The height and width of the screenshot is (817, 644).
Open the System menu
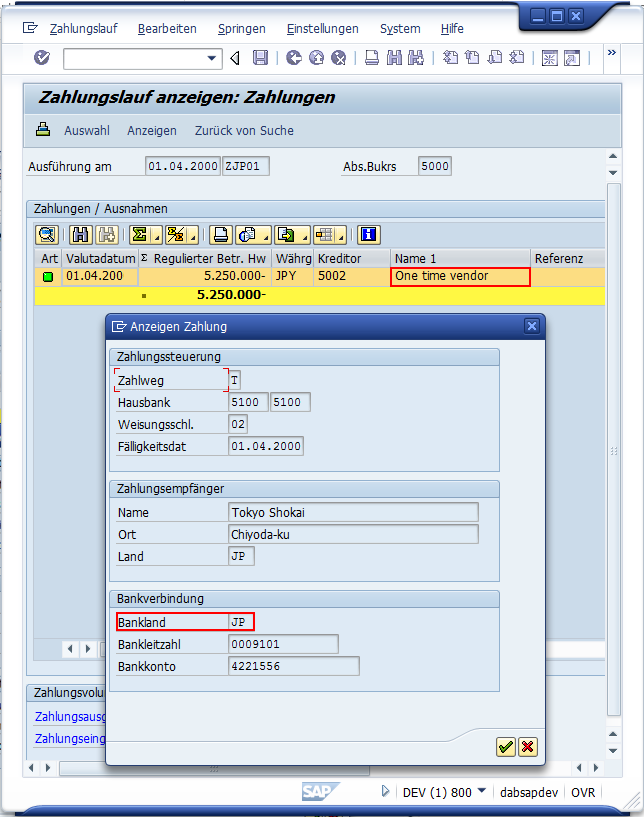coord(400,29)
